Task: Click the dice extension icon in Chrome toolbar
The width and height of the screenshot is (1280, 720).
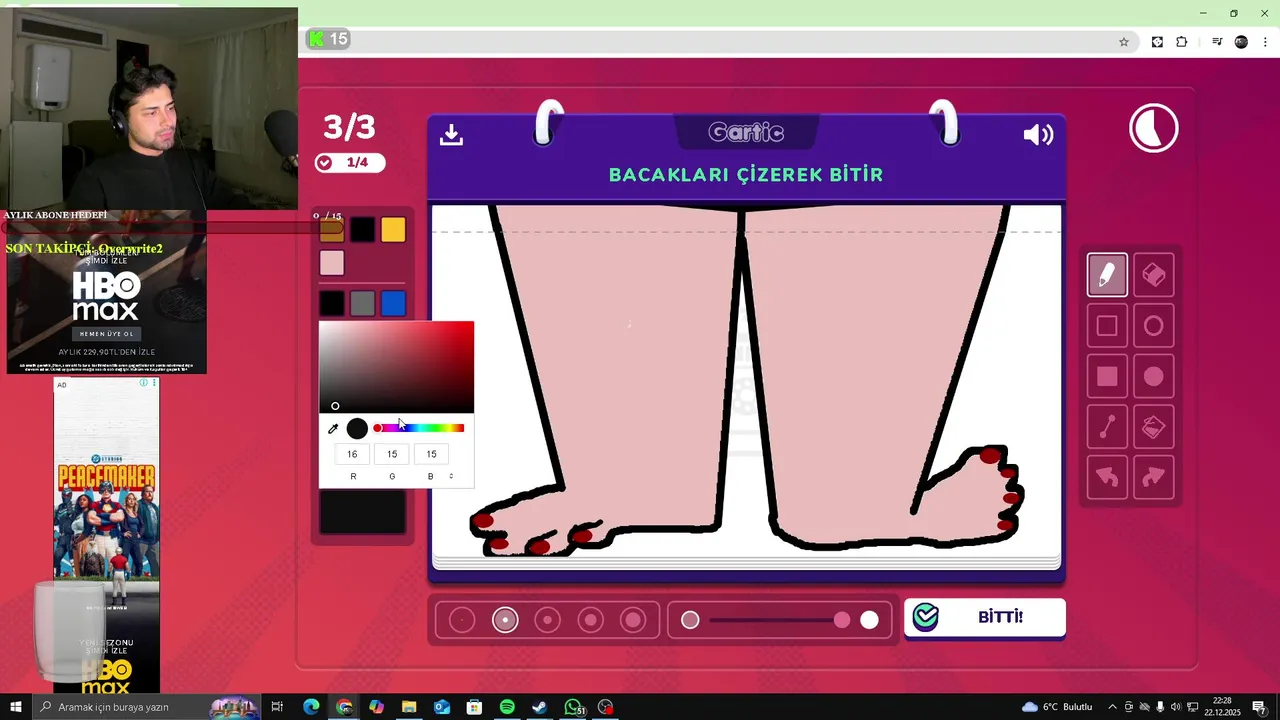Action: [1157, 42]
